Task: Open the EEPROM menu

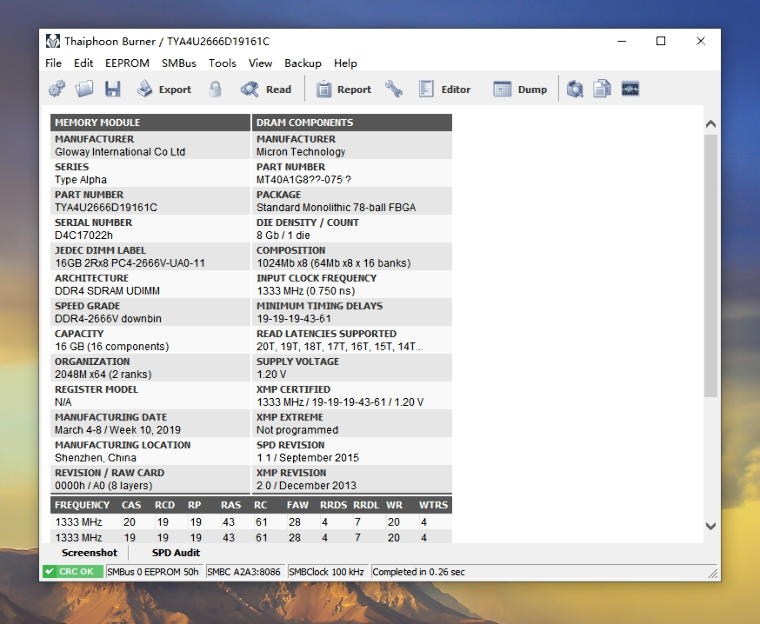Action: click(127, 63)
